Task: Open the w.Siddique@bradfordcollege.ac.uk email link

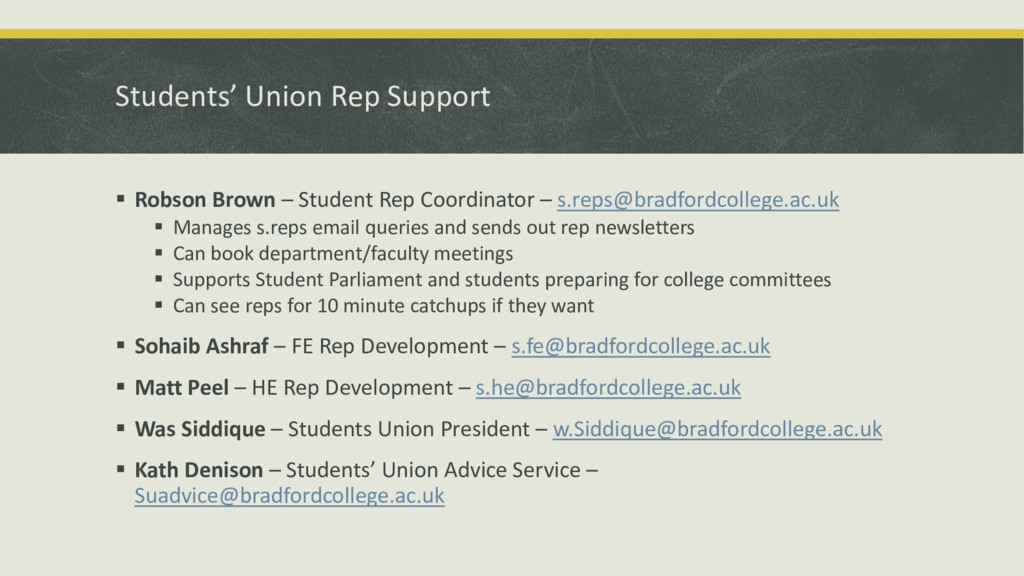Action: (x=717, y=429)
